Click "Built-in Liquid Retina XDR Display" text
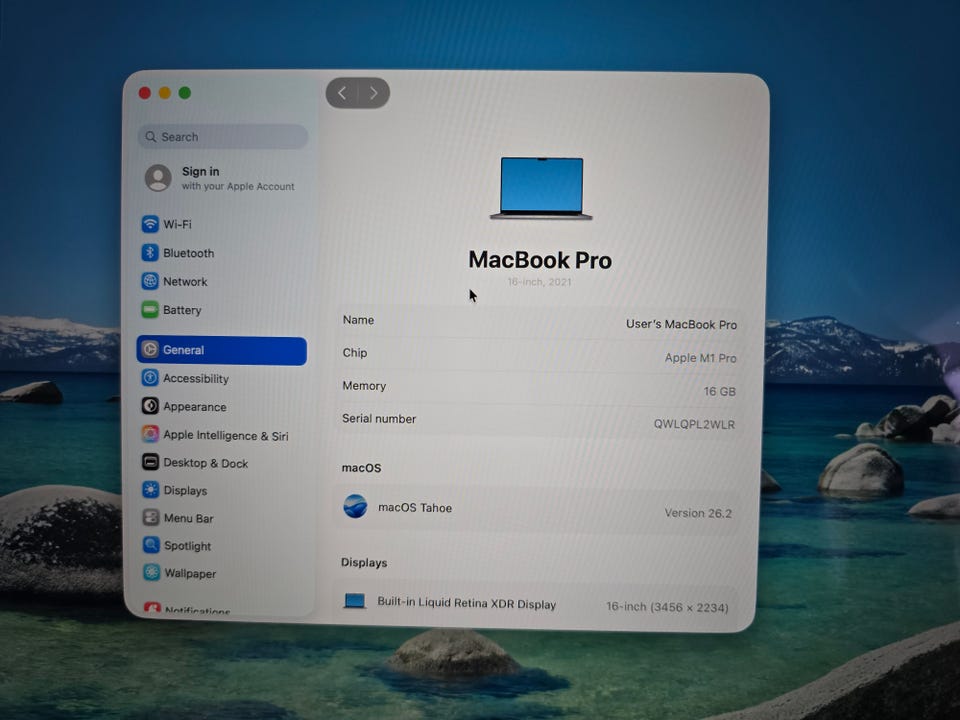Screen dimensions: 960x720 tap(467, 603)
